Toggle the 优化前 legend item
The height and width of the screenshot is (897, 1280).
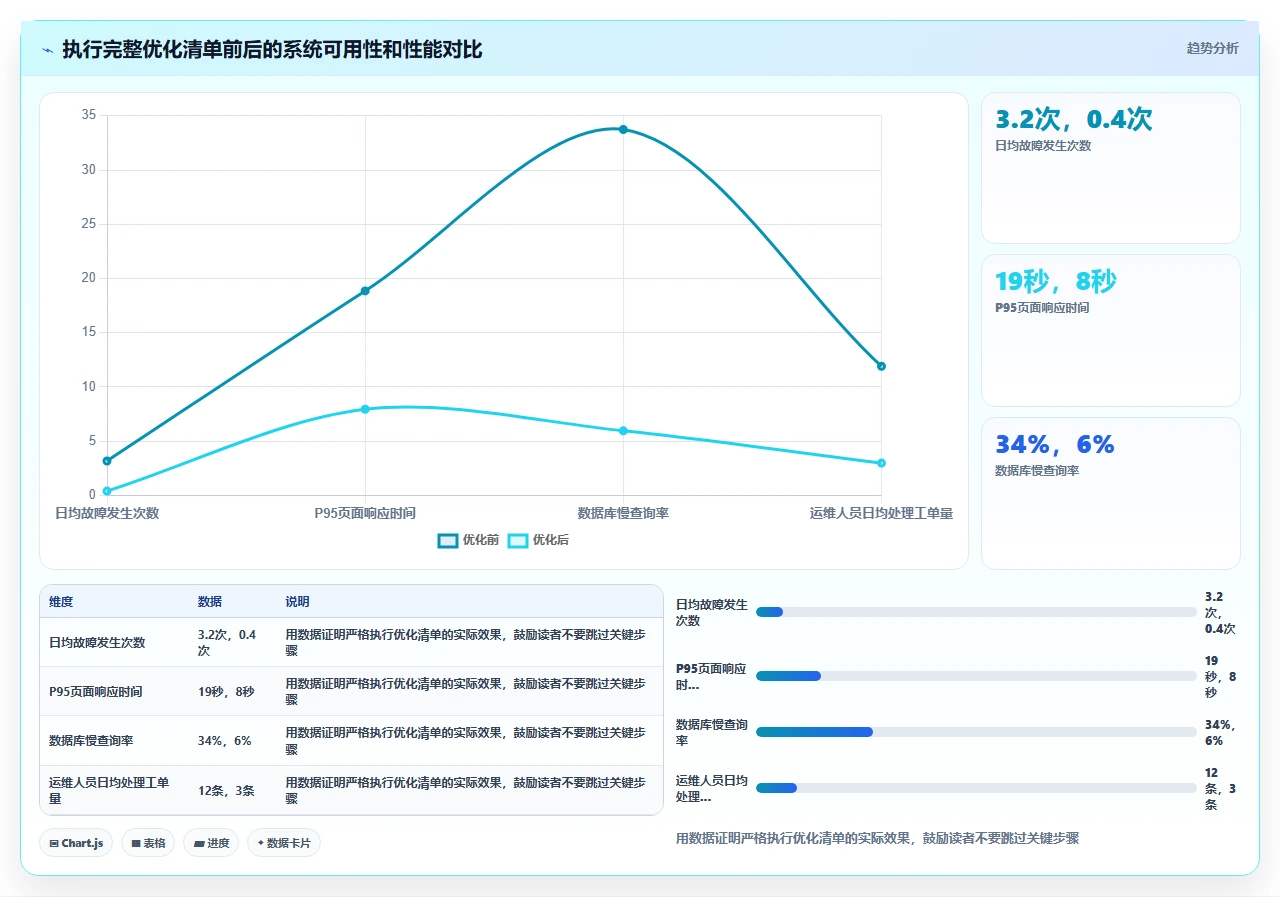pyautogui.click(x=469, y=540)
